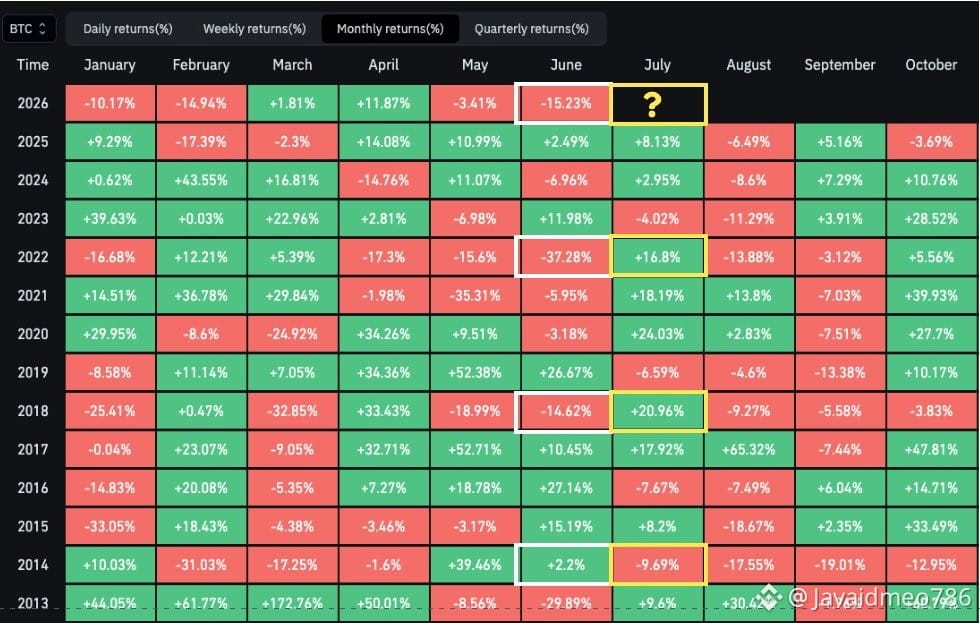The image size is (980, 623).
Task: Click the +52.38% May 2019 cell
Action: click(x=475, y=372)
